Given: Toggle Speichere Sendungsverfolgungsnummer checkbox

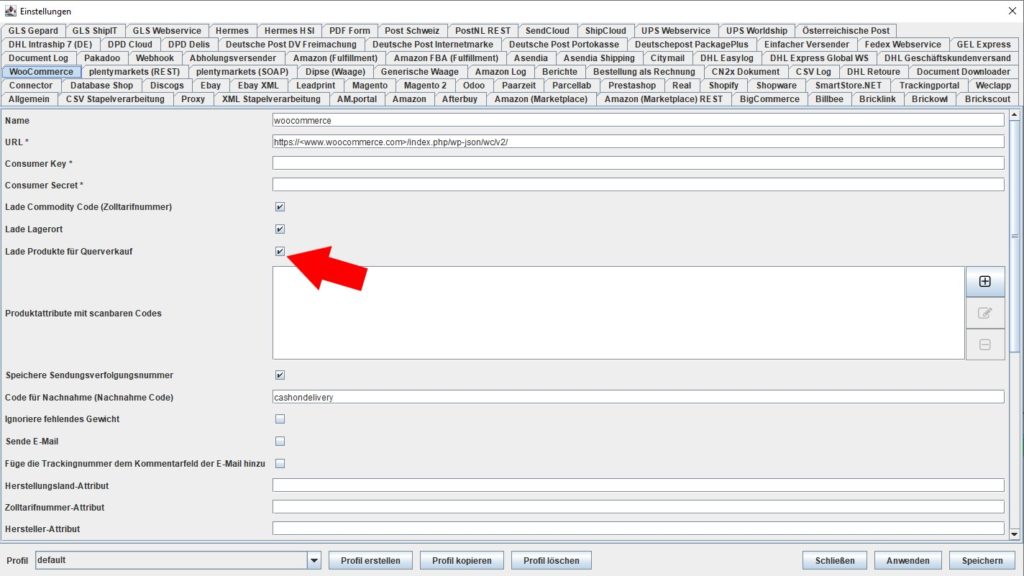Looking at the screenshot, I should pyautogui.click(x=280, y=375).
